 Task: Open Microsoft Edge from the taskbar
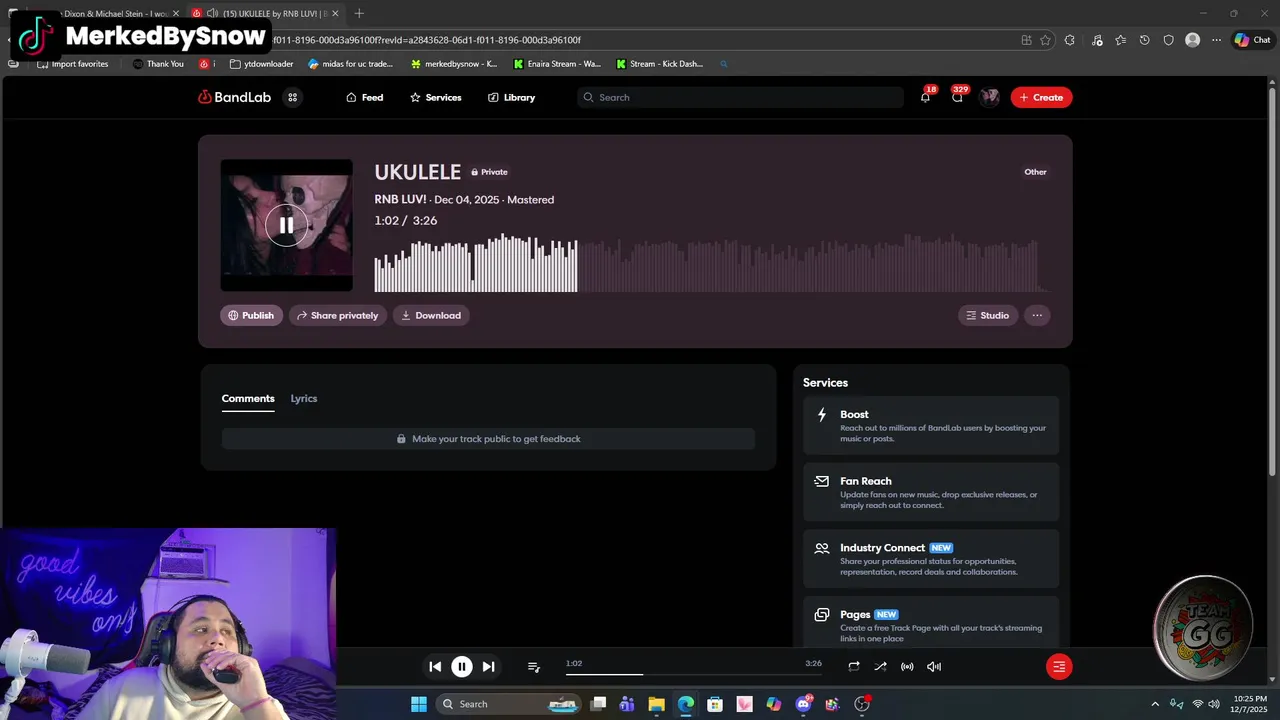(685, 704)
